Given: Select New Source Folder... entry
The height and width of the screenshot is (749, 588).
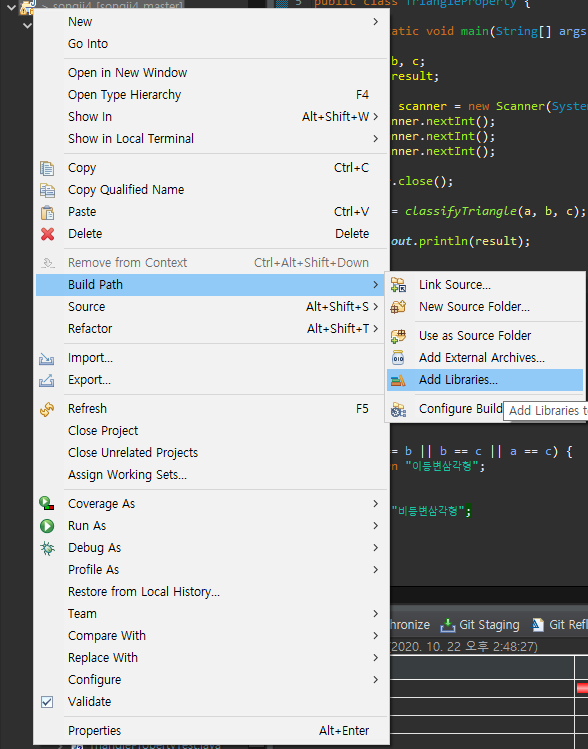Looking at the screenshot, I should click(485, 307).
